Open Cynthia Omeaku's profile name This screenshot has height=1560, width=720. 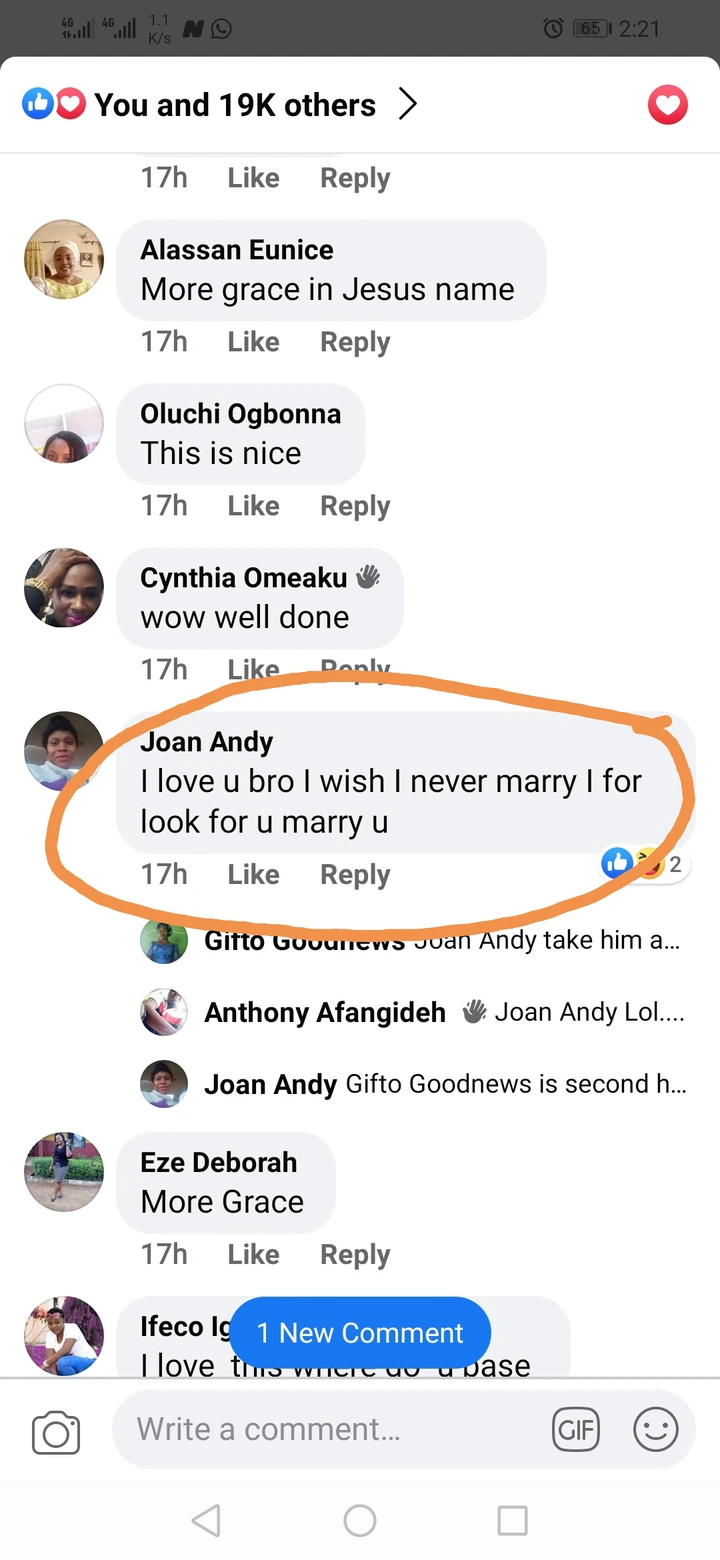click(244, 578)
